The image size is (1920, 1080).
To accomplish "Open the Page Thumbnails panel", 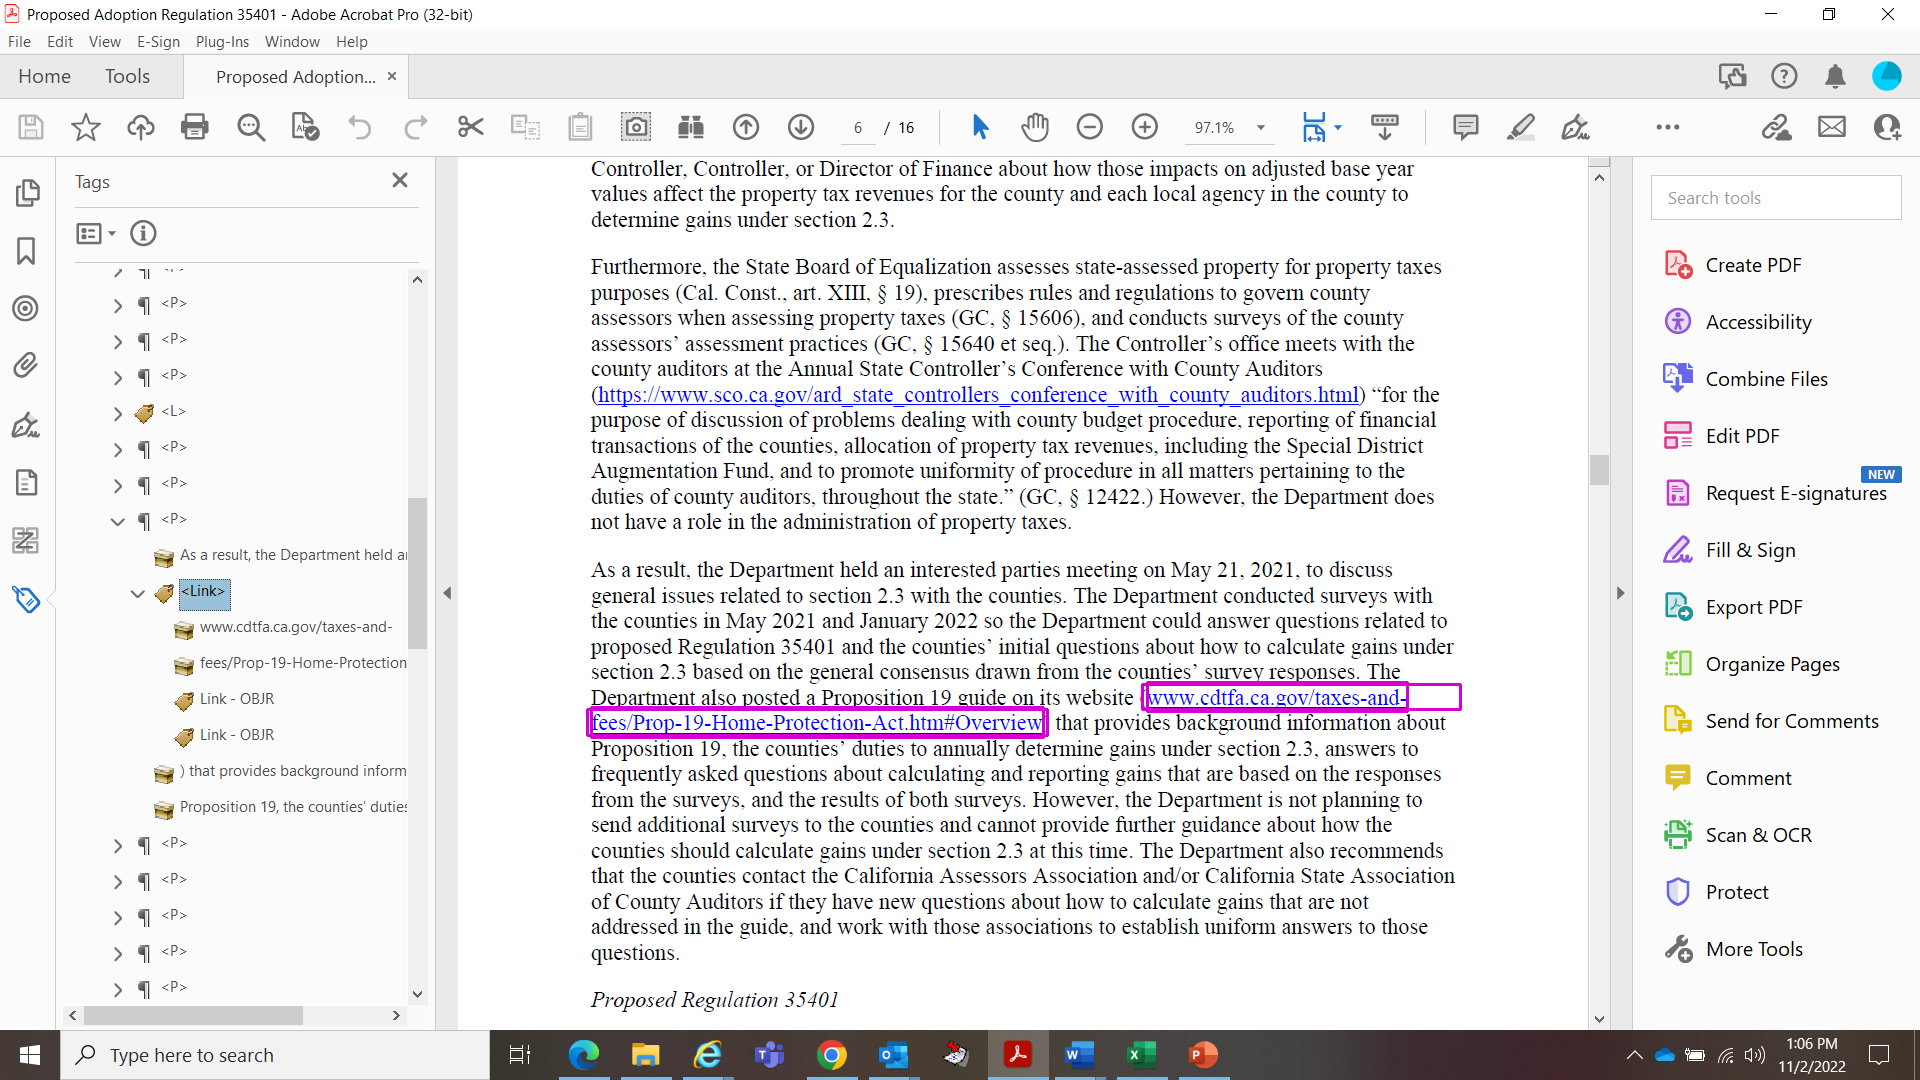I will (27, 193).
